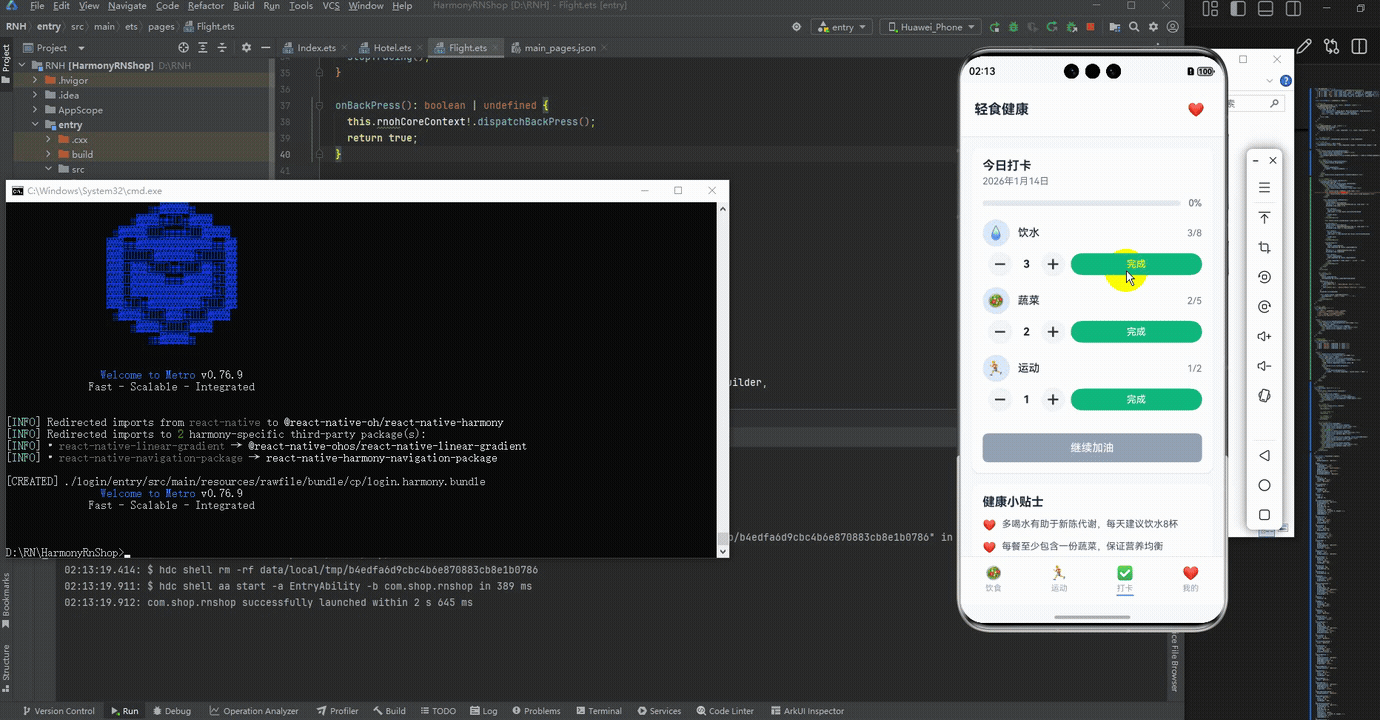Viewport: 1380px width, 720px height.
Task: Decrease 饮水 count with minus button
Action: (1000, 264)
